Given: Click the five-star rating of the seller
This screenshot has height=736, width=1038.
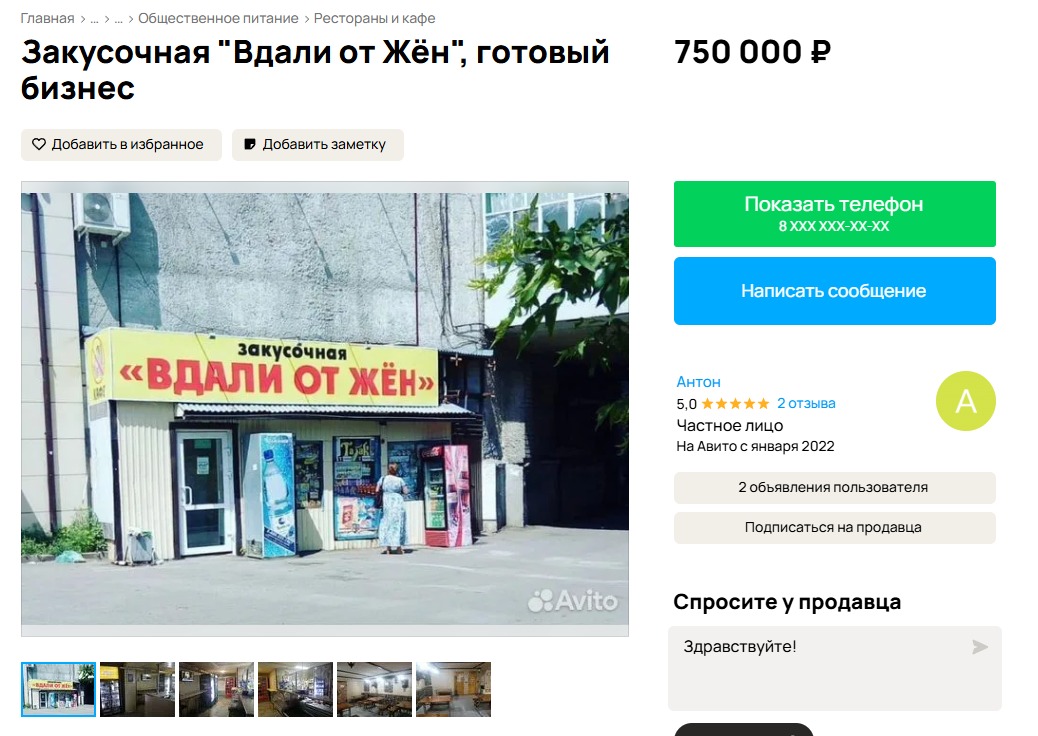Looking at the screenshot, I should pos(735,404).
